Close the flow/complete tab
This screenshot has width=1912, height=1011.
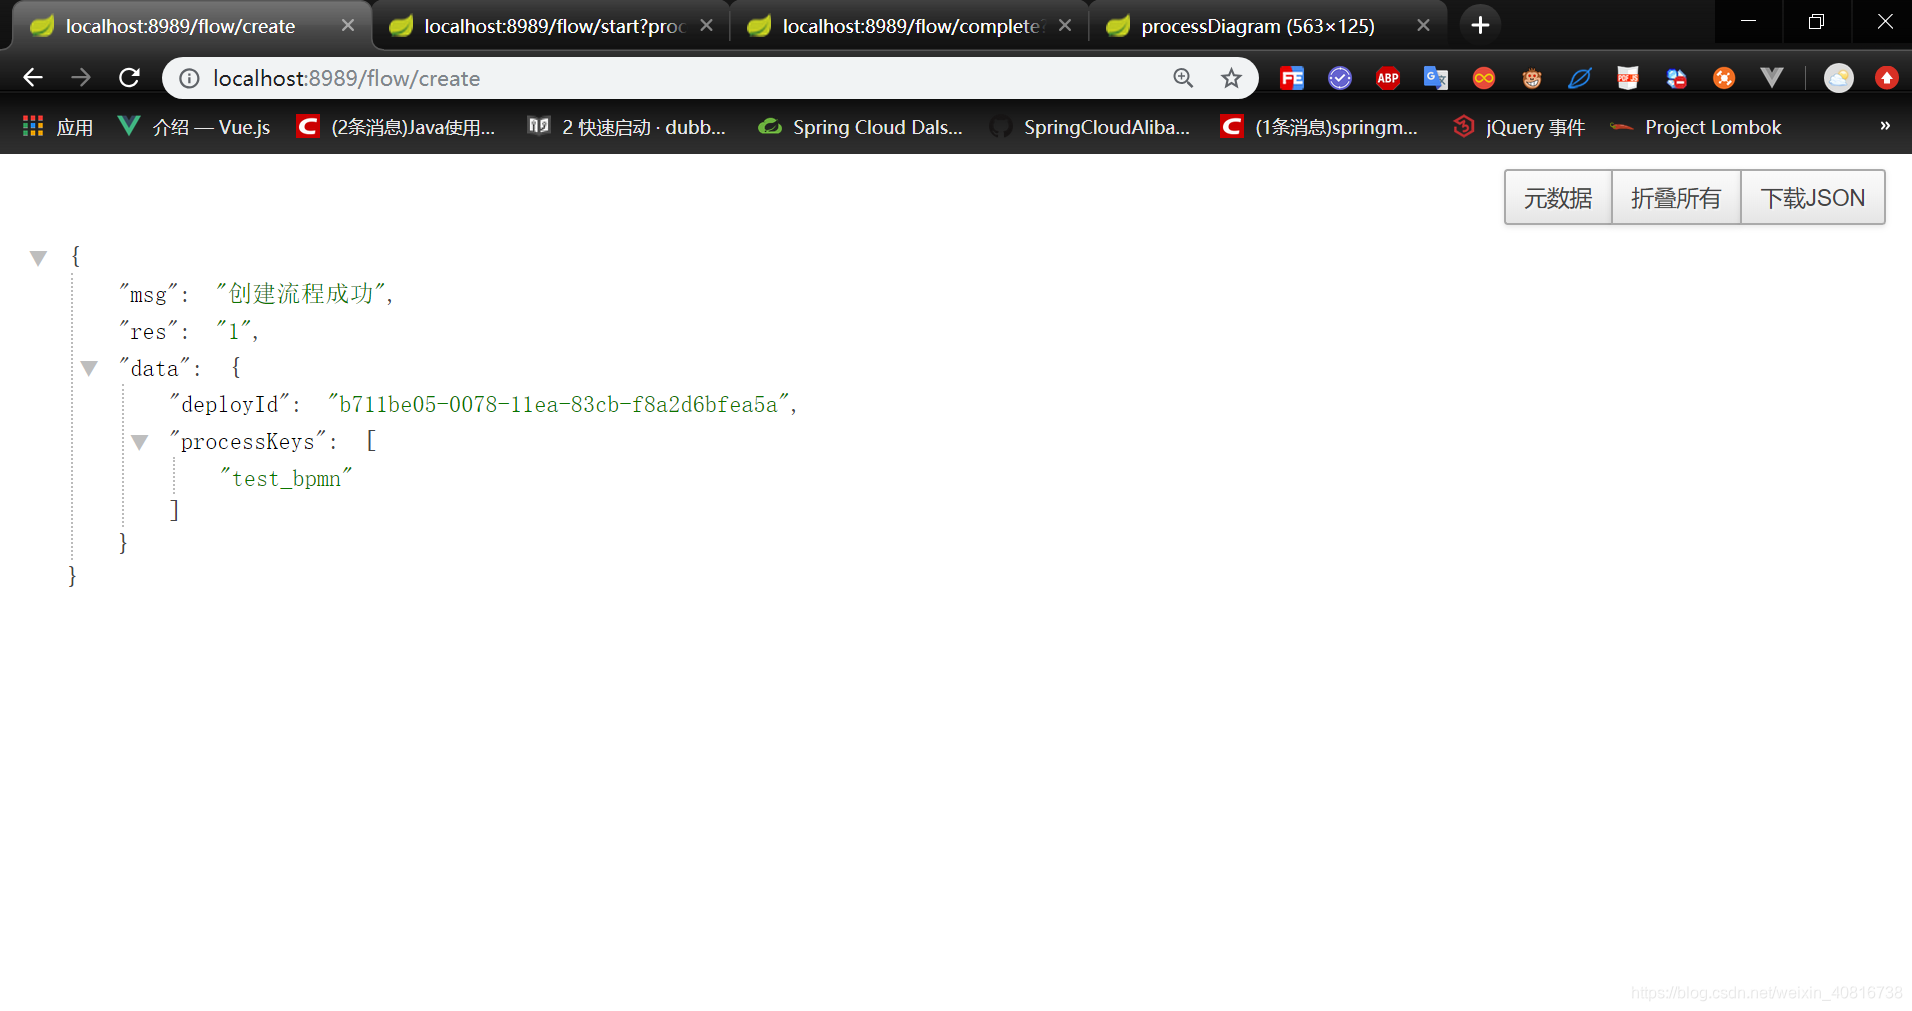(1065, 25)
